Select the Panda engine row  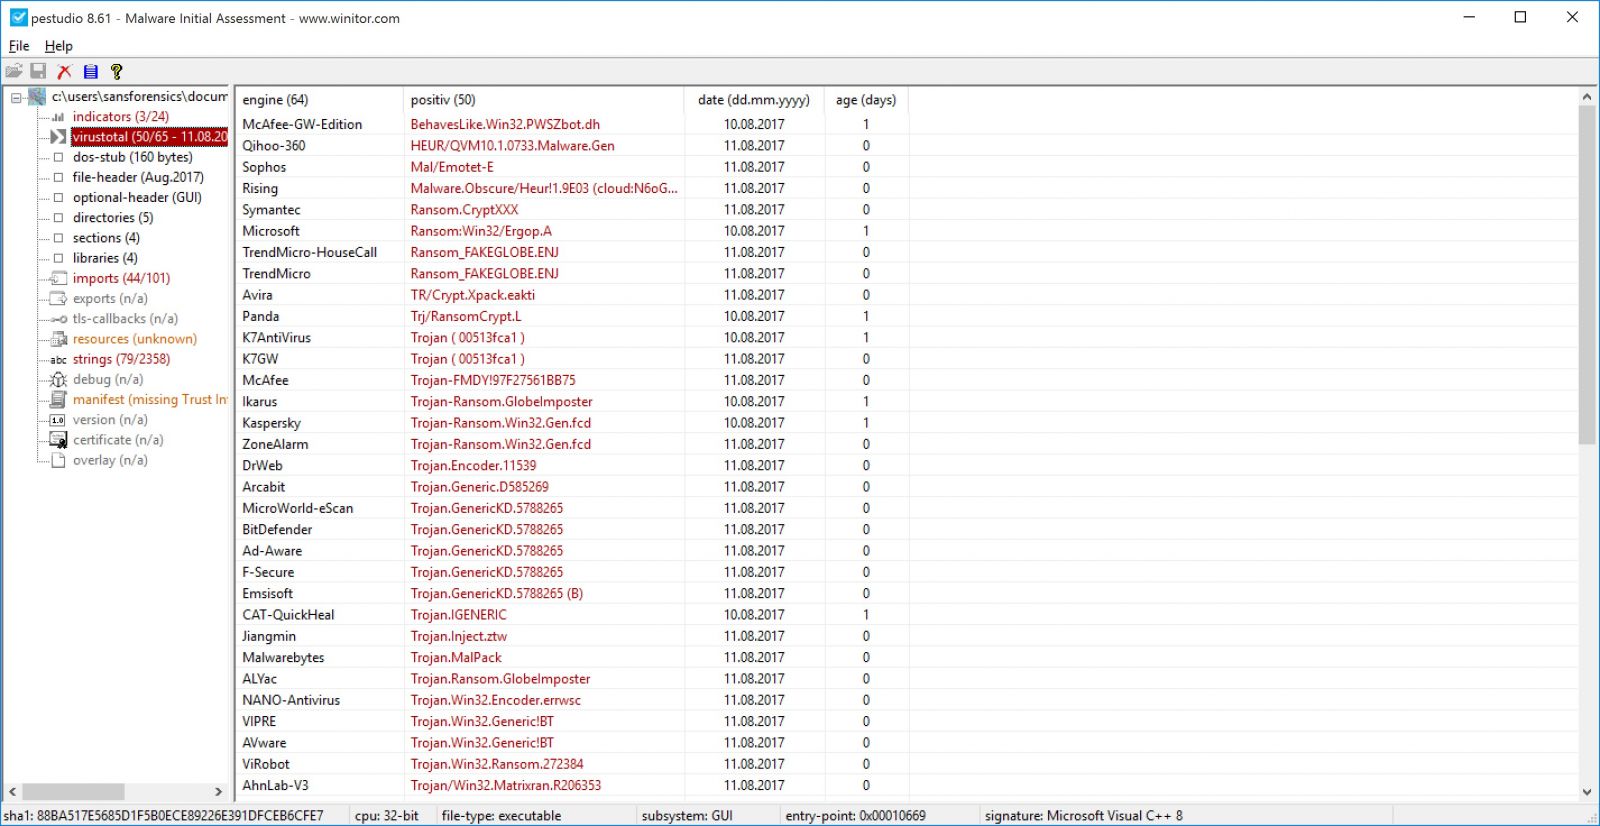pos(572,316)
